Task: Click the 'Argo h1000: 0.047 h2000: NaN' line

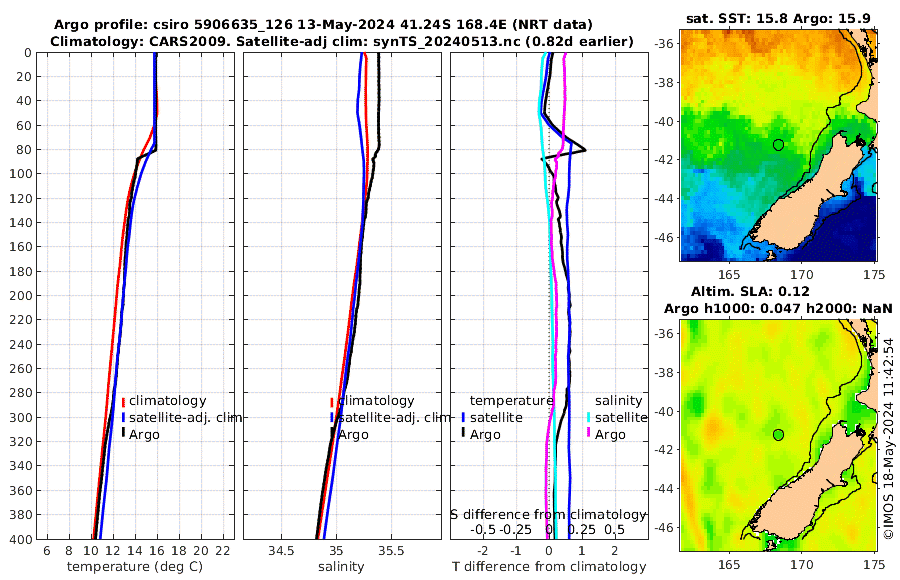Action: click(x=778, y=309)
